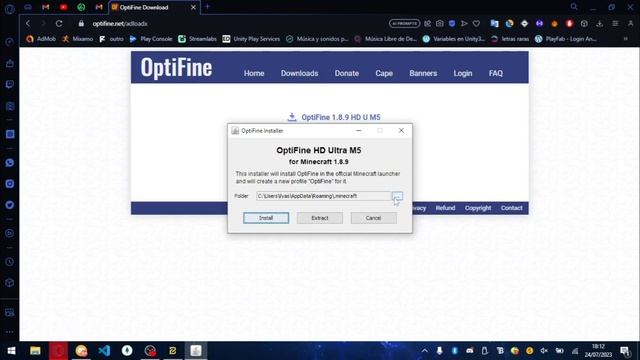Add page to bookmarks with heart icon
This screenshot has width=640, height=360.
coord(476,24)
